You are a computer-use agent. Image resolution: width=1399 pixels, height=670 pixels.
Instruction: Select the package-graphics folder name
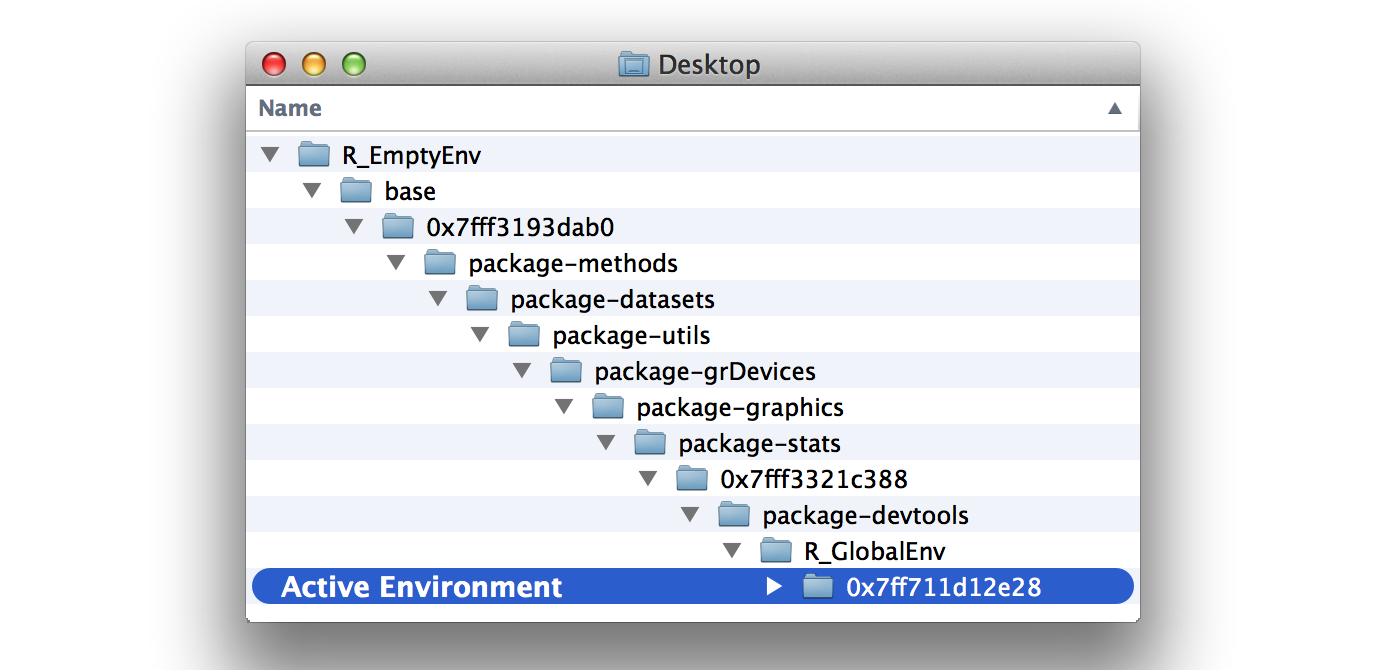[x=740, y=407]
